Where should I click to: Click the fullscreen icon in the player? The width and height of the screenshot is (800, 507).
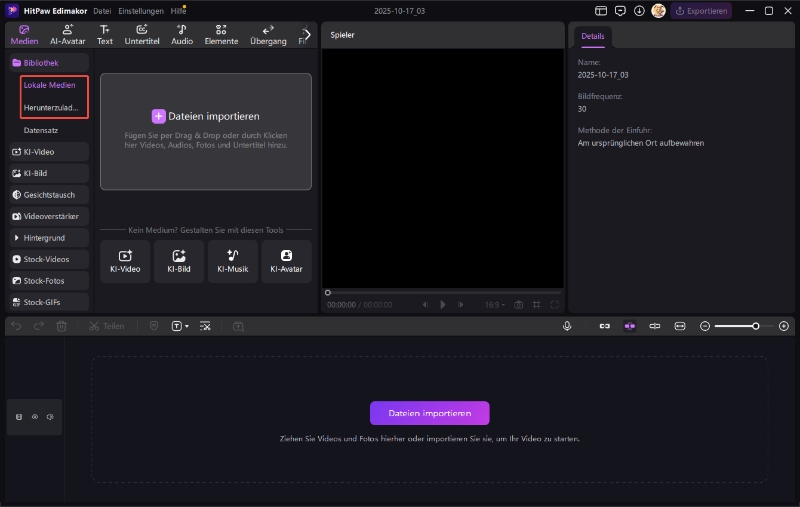(x=555, y=305)
